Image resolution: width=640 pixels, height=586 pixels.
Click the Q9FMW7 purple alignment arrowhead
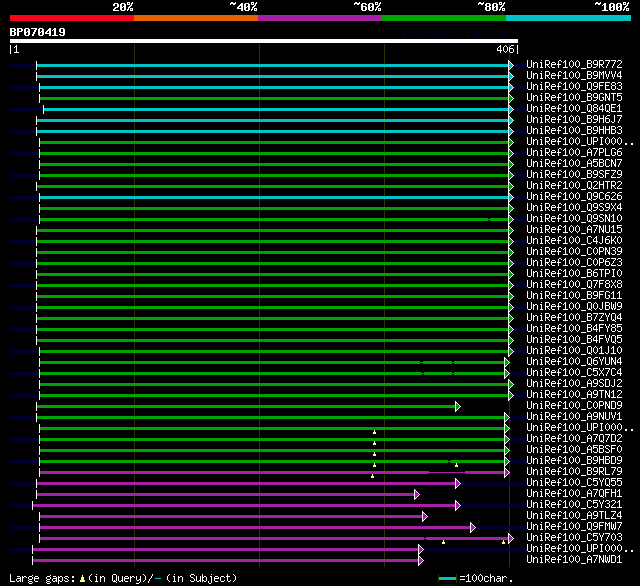pos(473,528)
